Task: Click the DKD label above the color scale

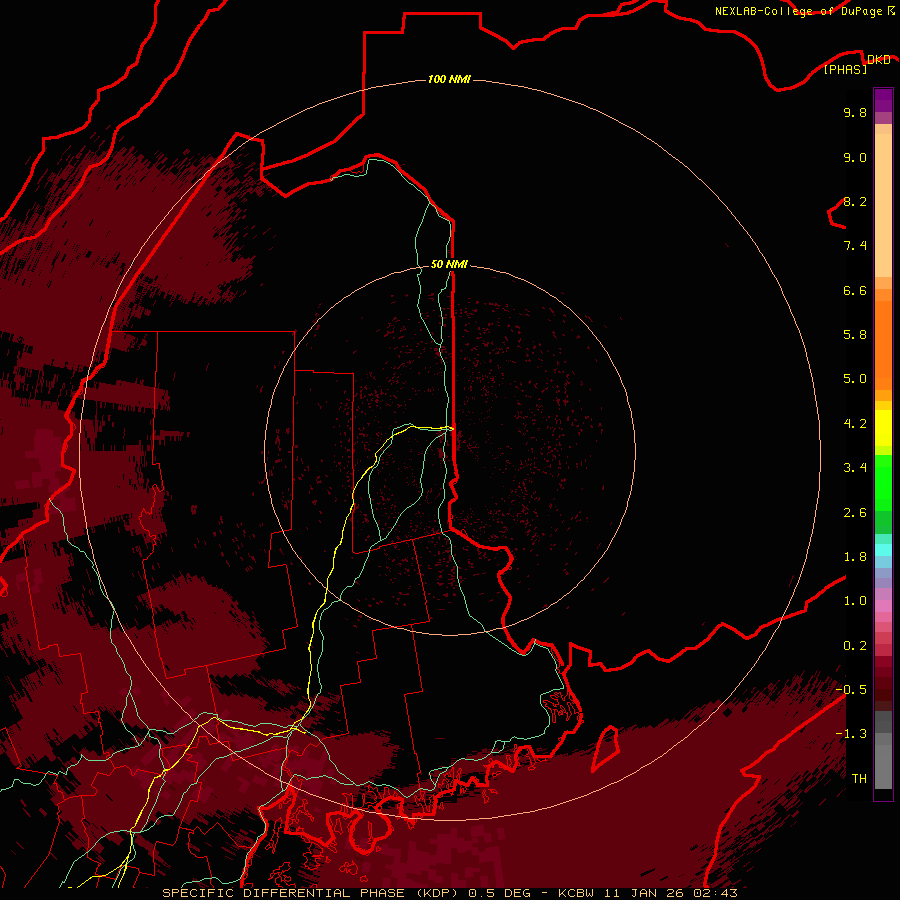Action: click(x=879, y=60)
